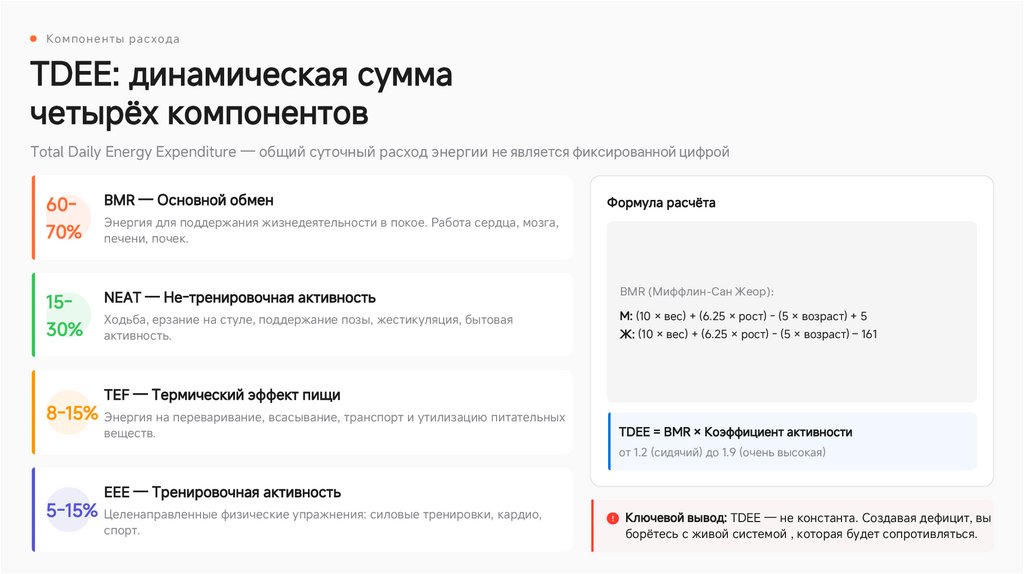Screen dimensions: 1024x574
Task: Select the 5-15% percentage badge
Action: (72, 510)
